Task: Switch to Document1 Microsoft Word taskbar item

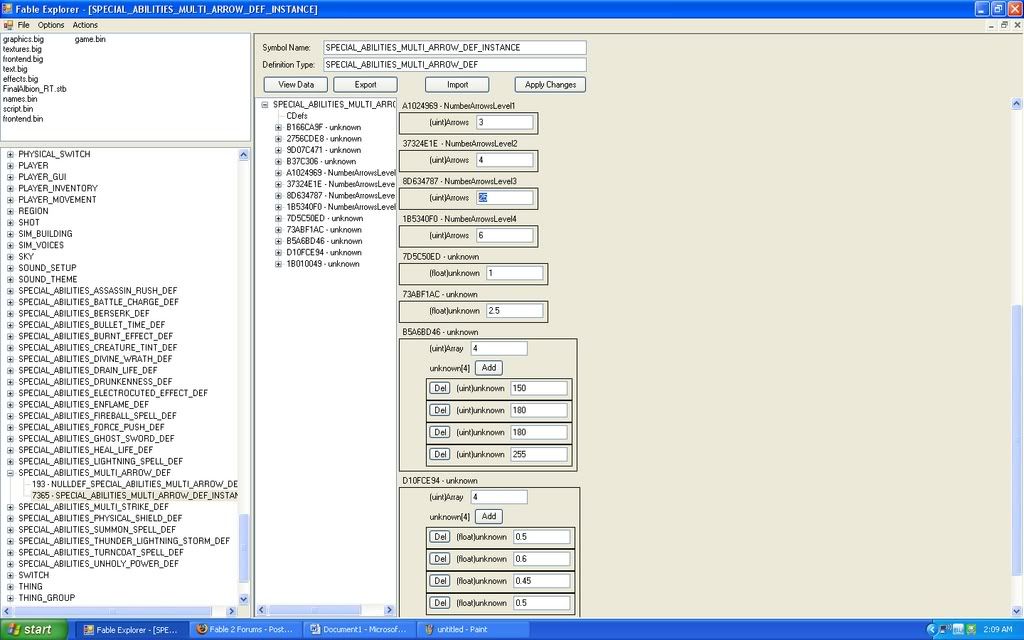Action: pyautogui.click(x=359, y=630)
